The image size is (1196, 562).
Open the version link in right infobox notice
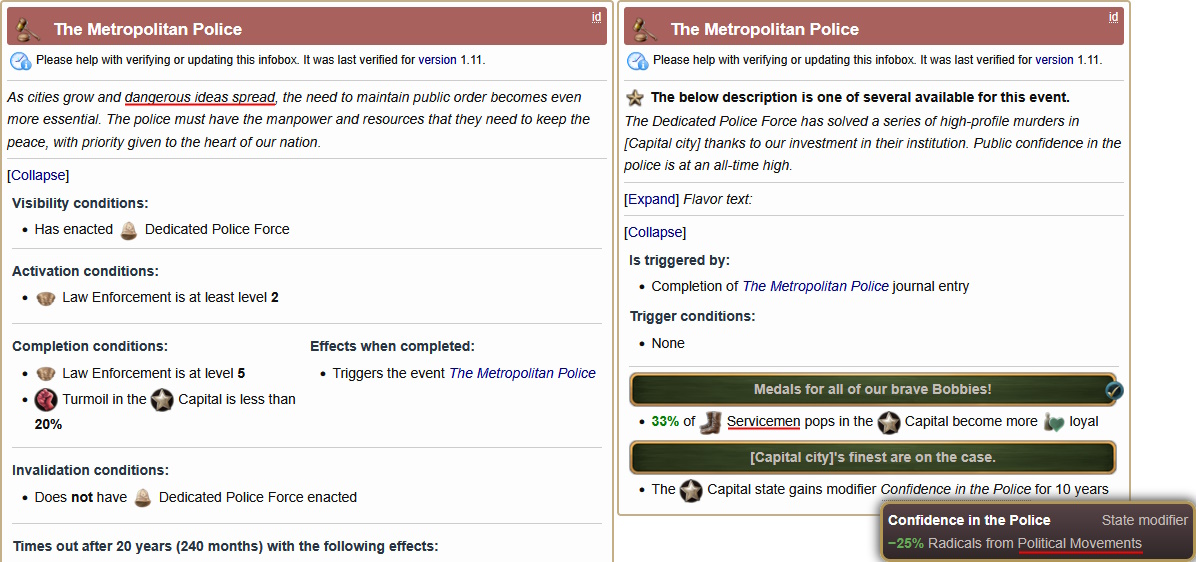coord(1054,59)
